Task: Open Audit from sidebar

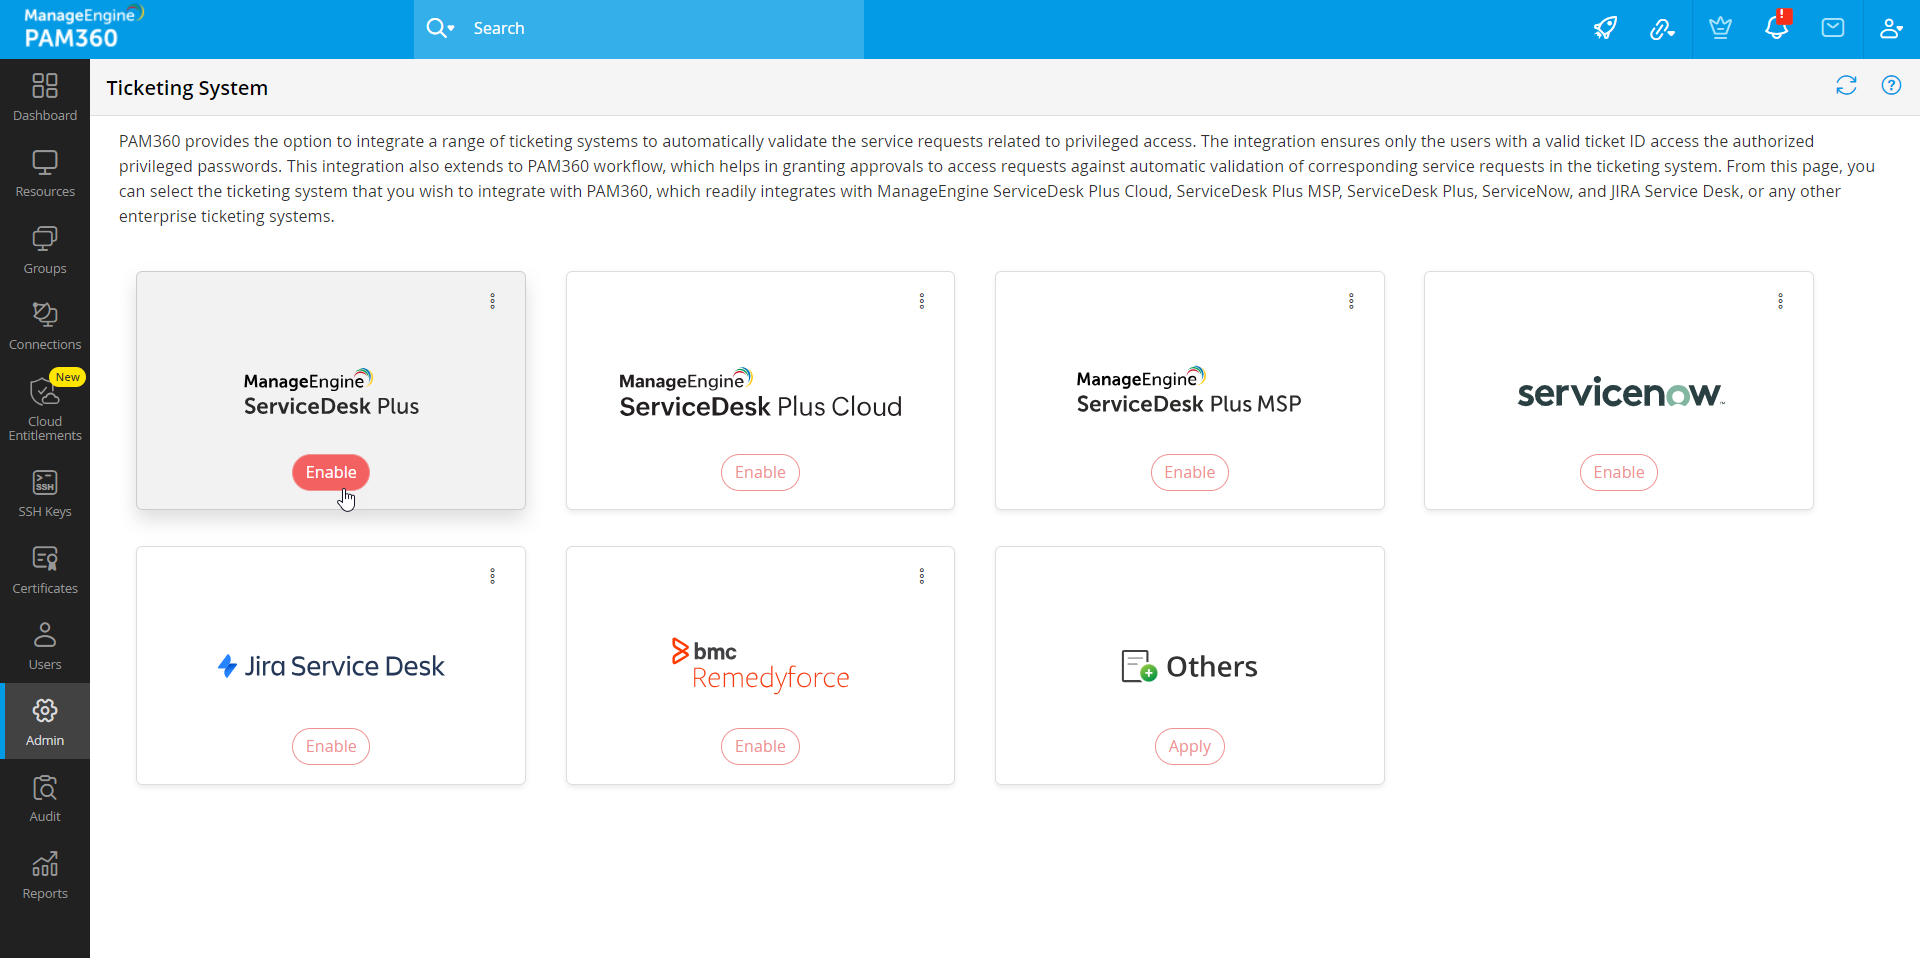Action: 45,799
